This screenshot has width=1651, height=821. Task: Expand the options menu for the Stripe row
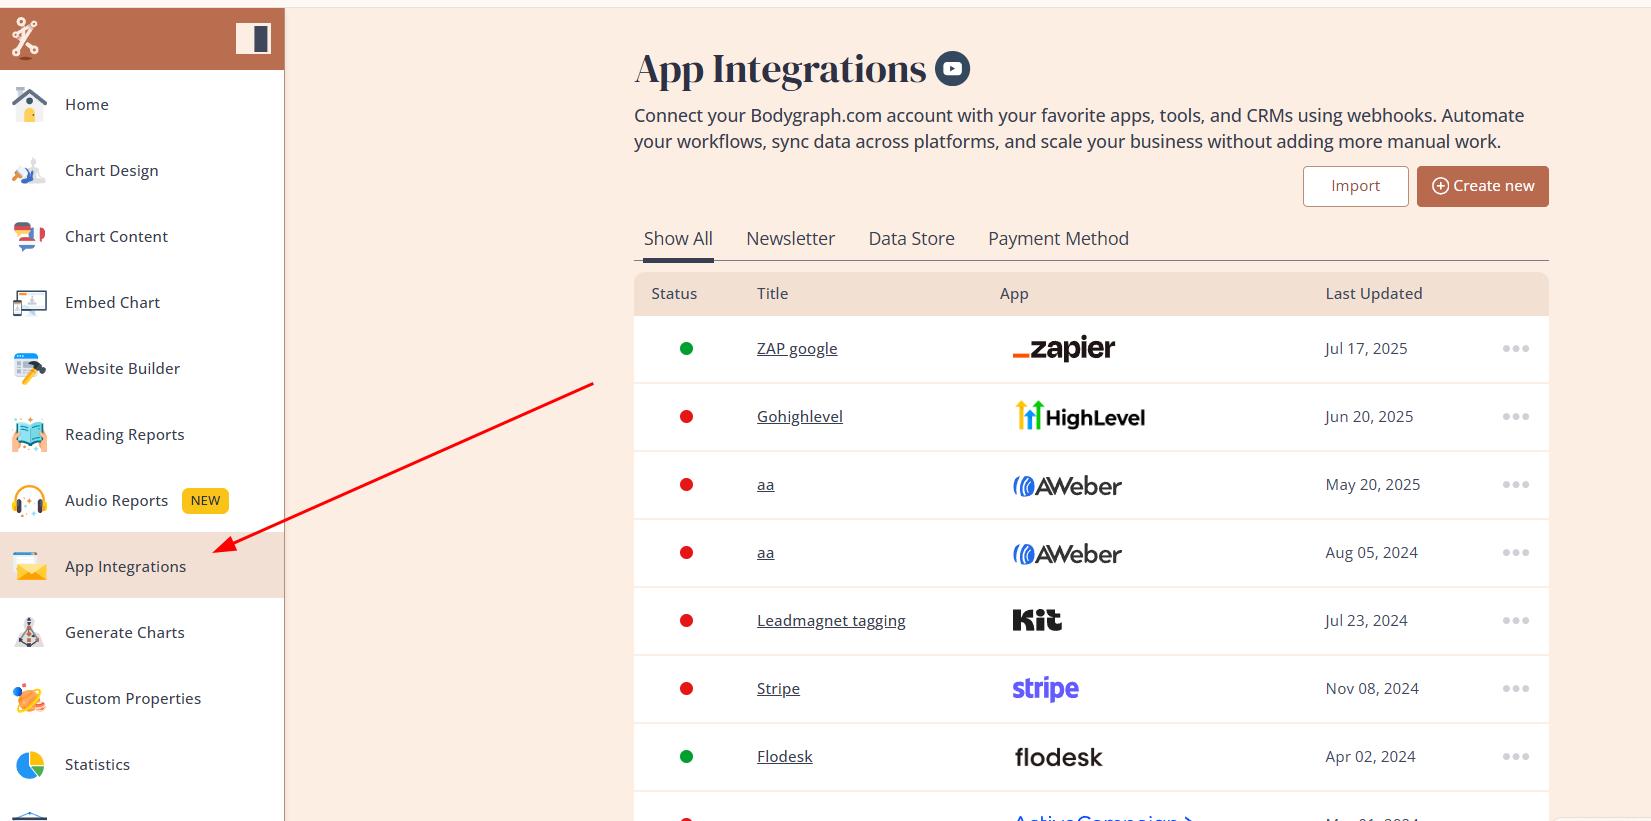1515,689
